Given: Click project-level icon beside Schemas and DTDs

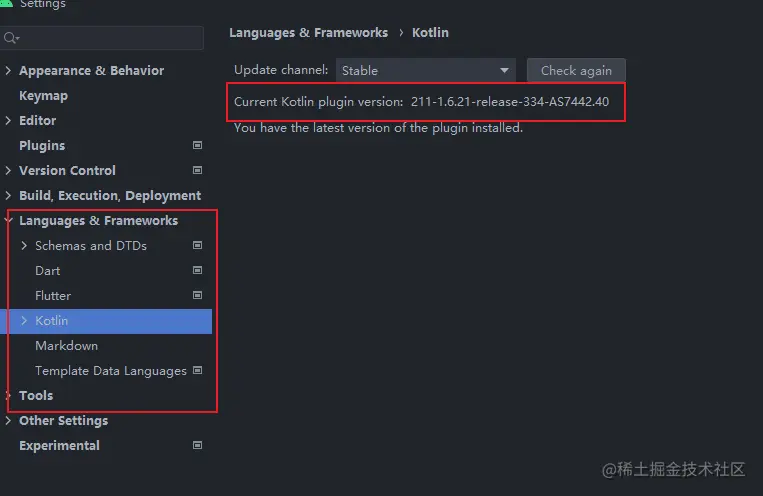Looking at the screenshot, I should 197,245.
